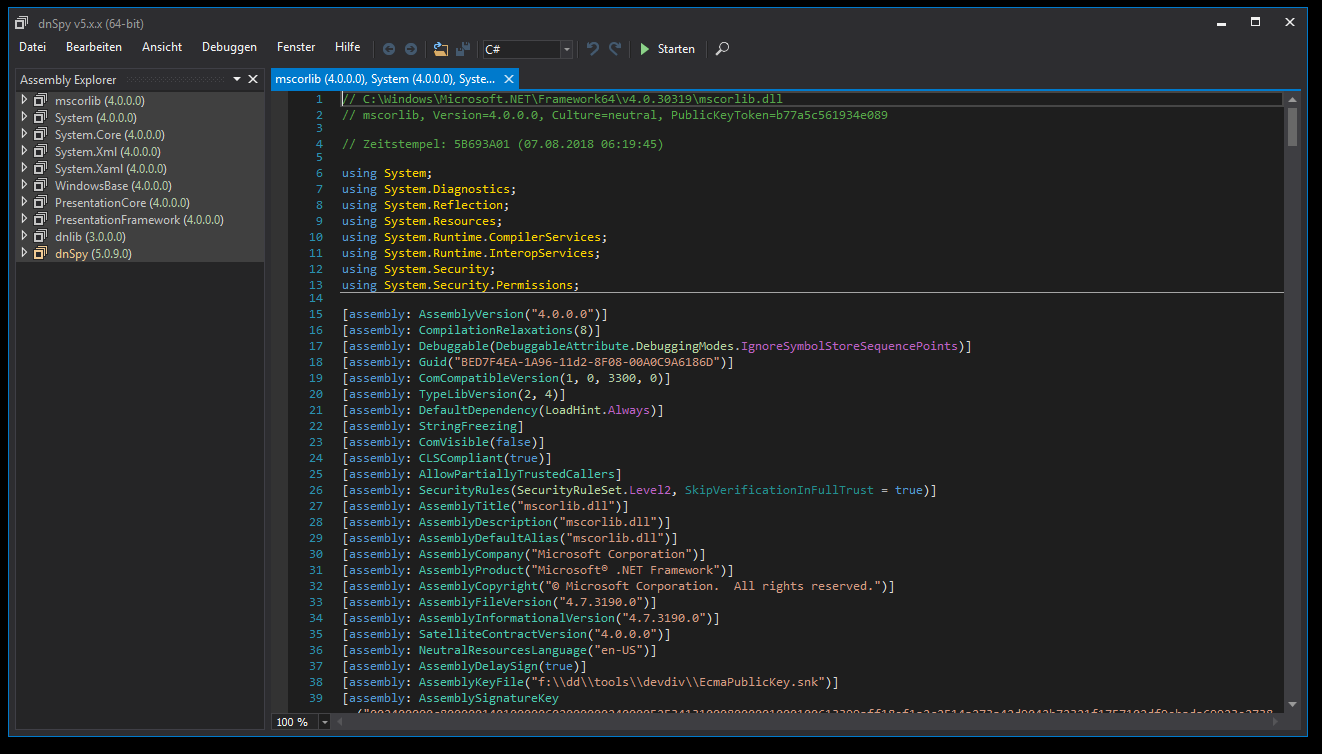Click the vertical scrollbar thumb in the code editor

tap(1292, 127)
